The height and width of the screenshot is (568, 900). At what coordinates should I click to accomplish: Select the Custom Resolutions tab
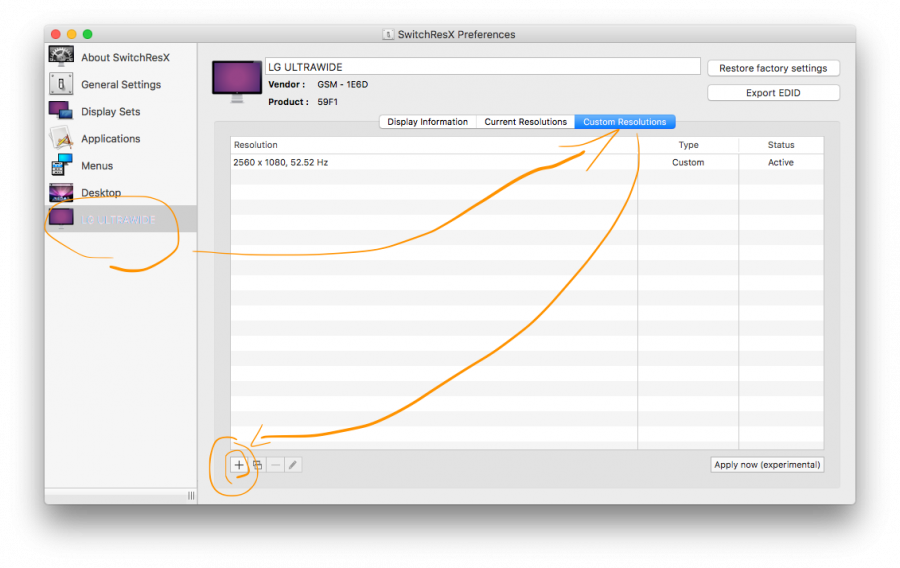(624, 122)
